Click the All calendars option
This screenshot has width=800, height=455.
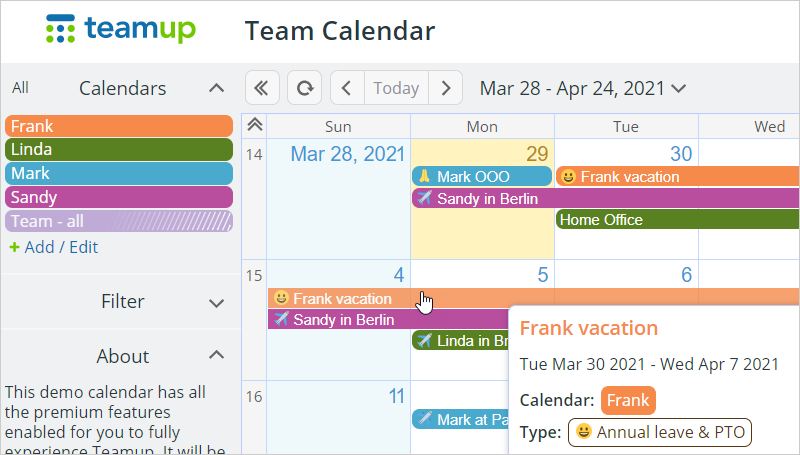20,88
